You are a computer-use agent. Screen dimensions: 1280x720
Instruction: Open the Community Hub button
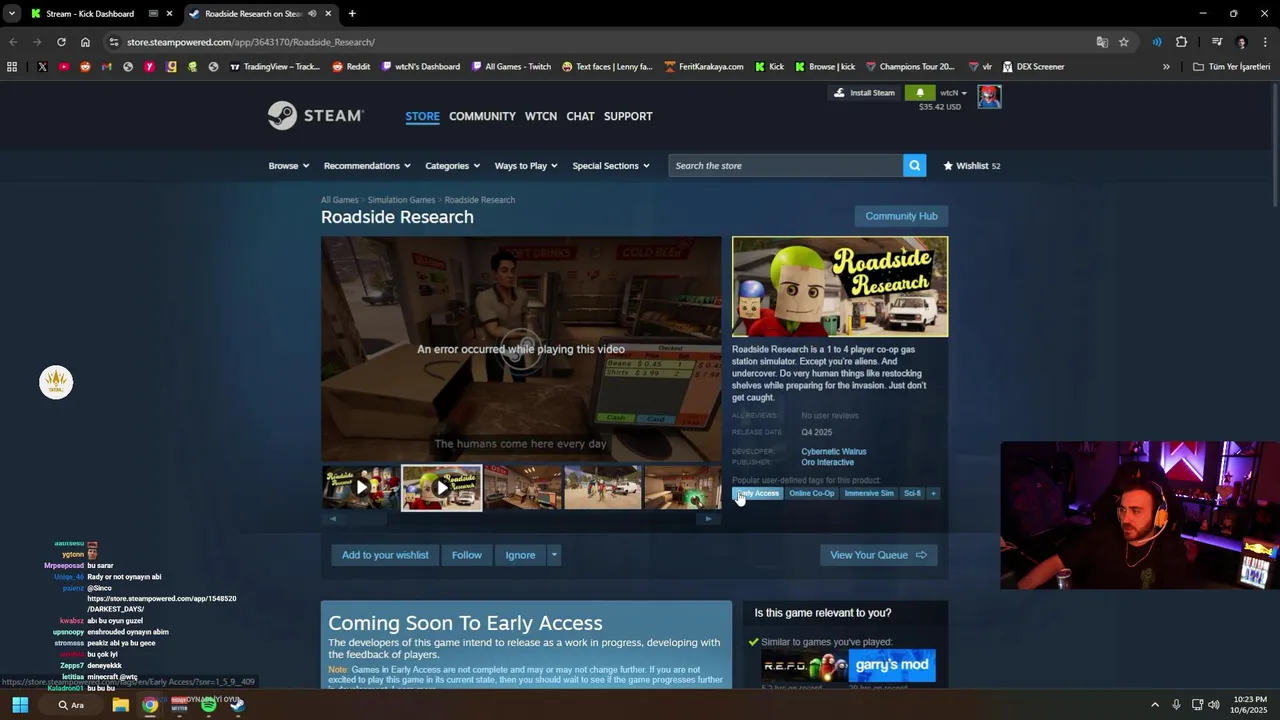901,216
